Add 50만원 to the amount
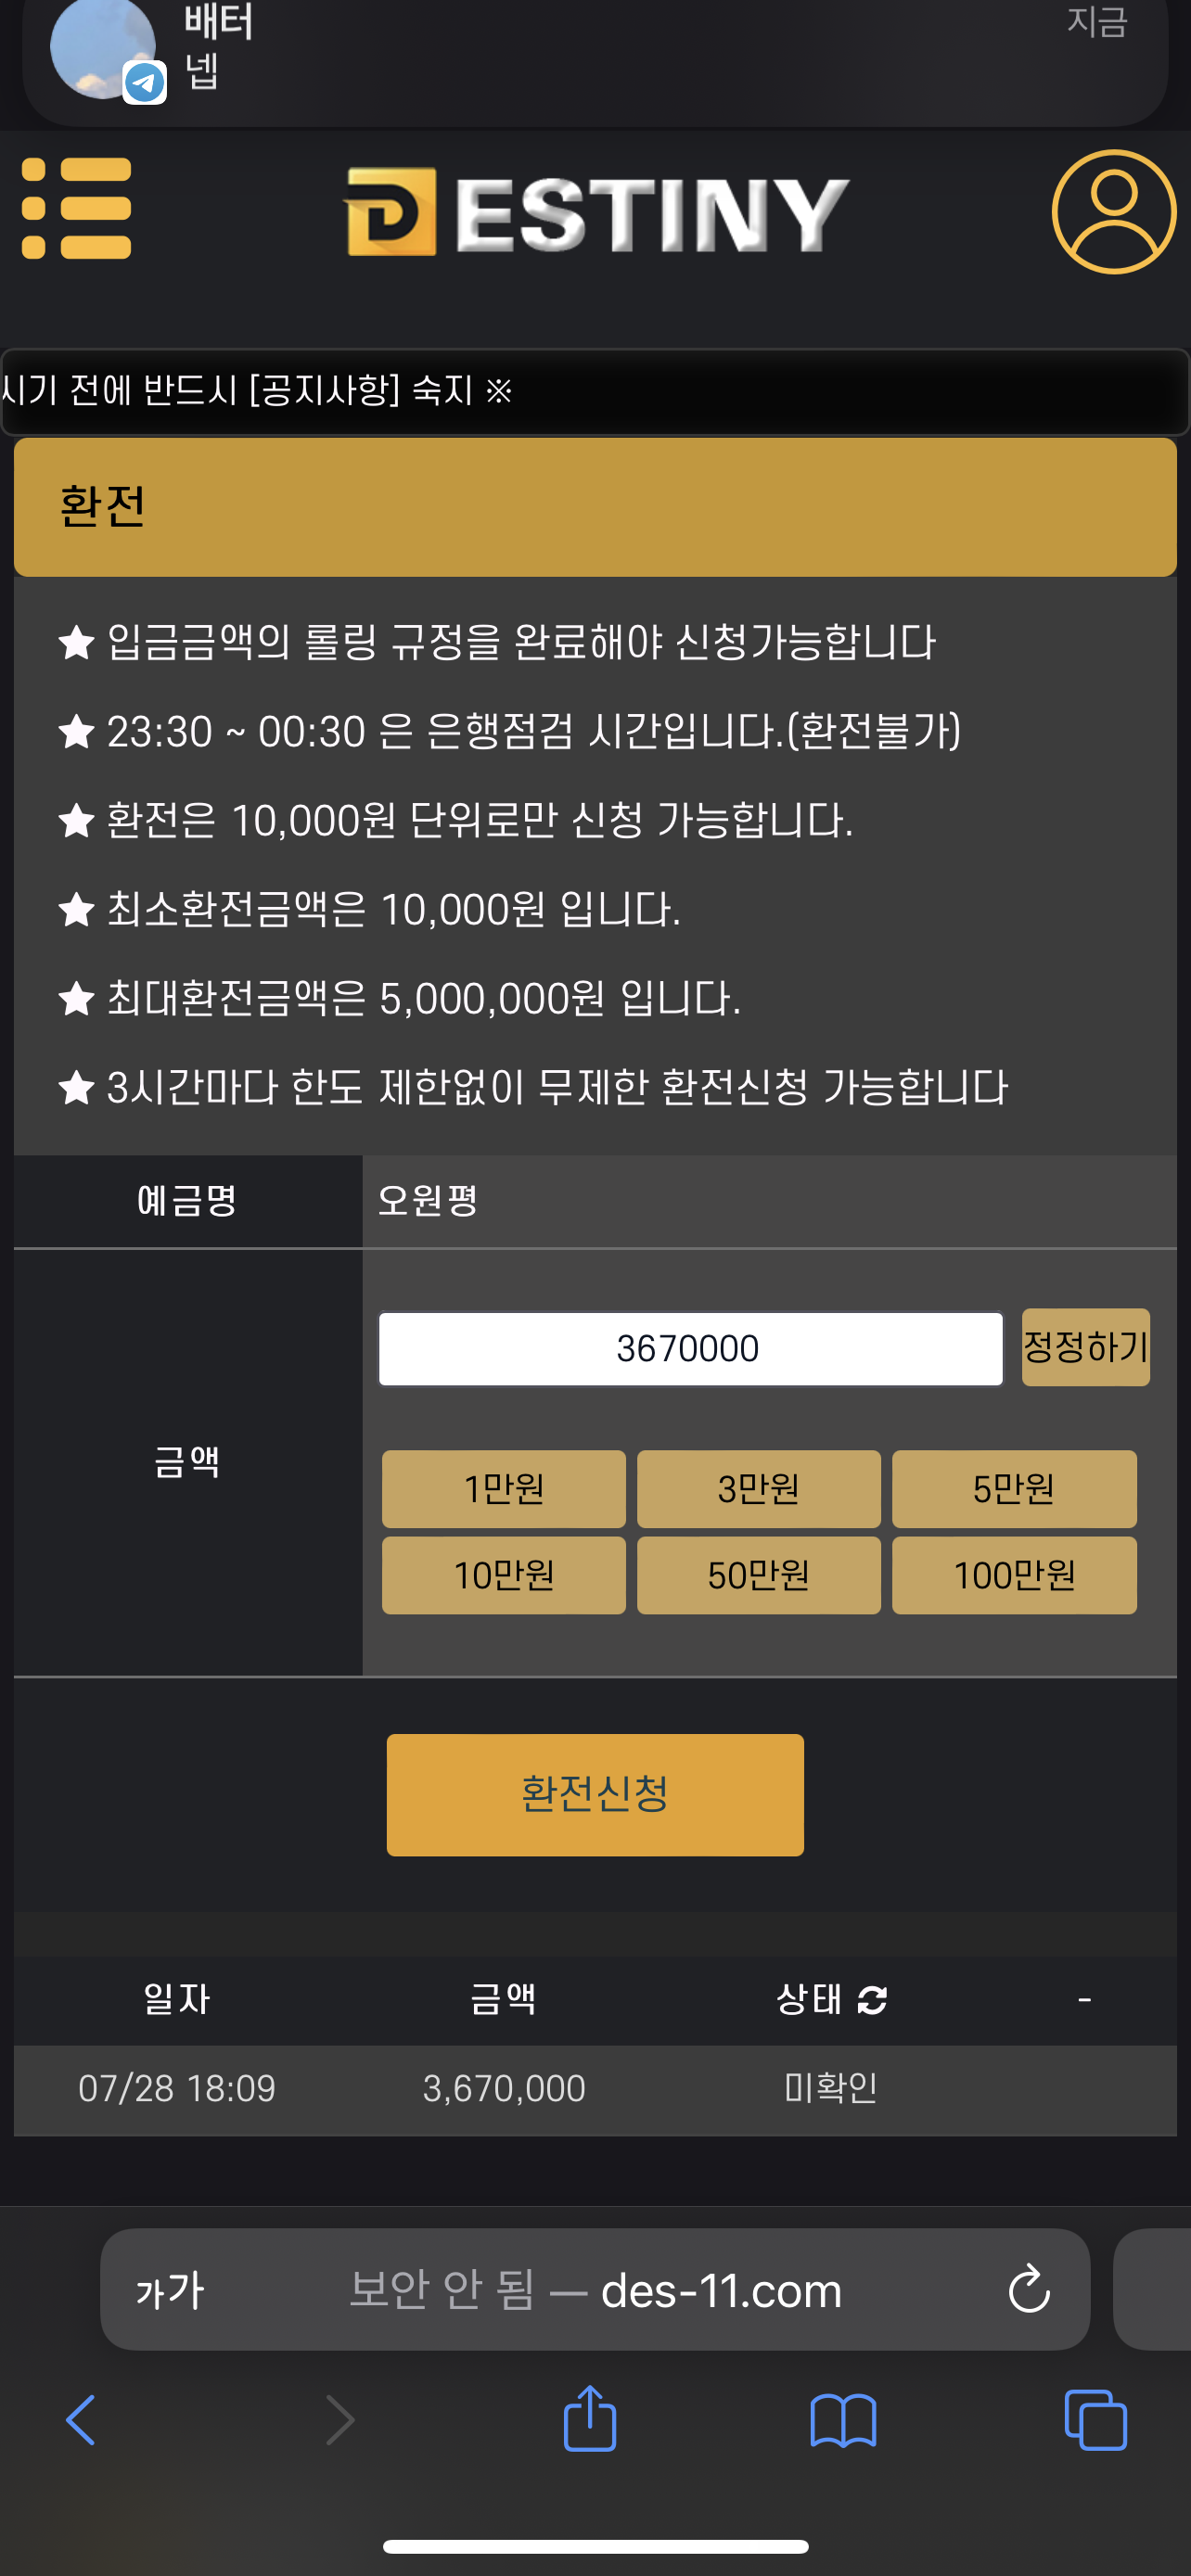Viewport: 1191px width, 2576px height. point(759,1576)
